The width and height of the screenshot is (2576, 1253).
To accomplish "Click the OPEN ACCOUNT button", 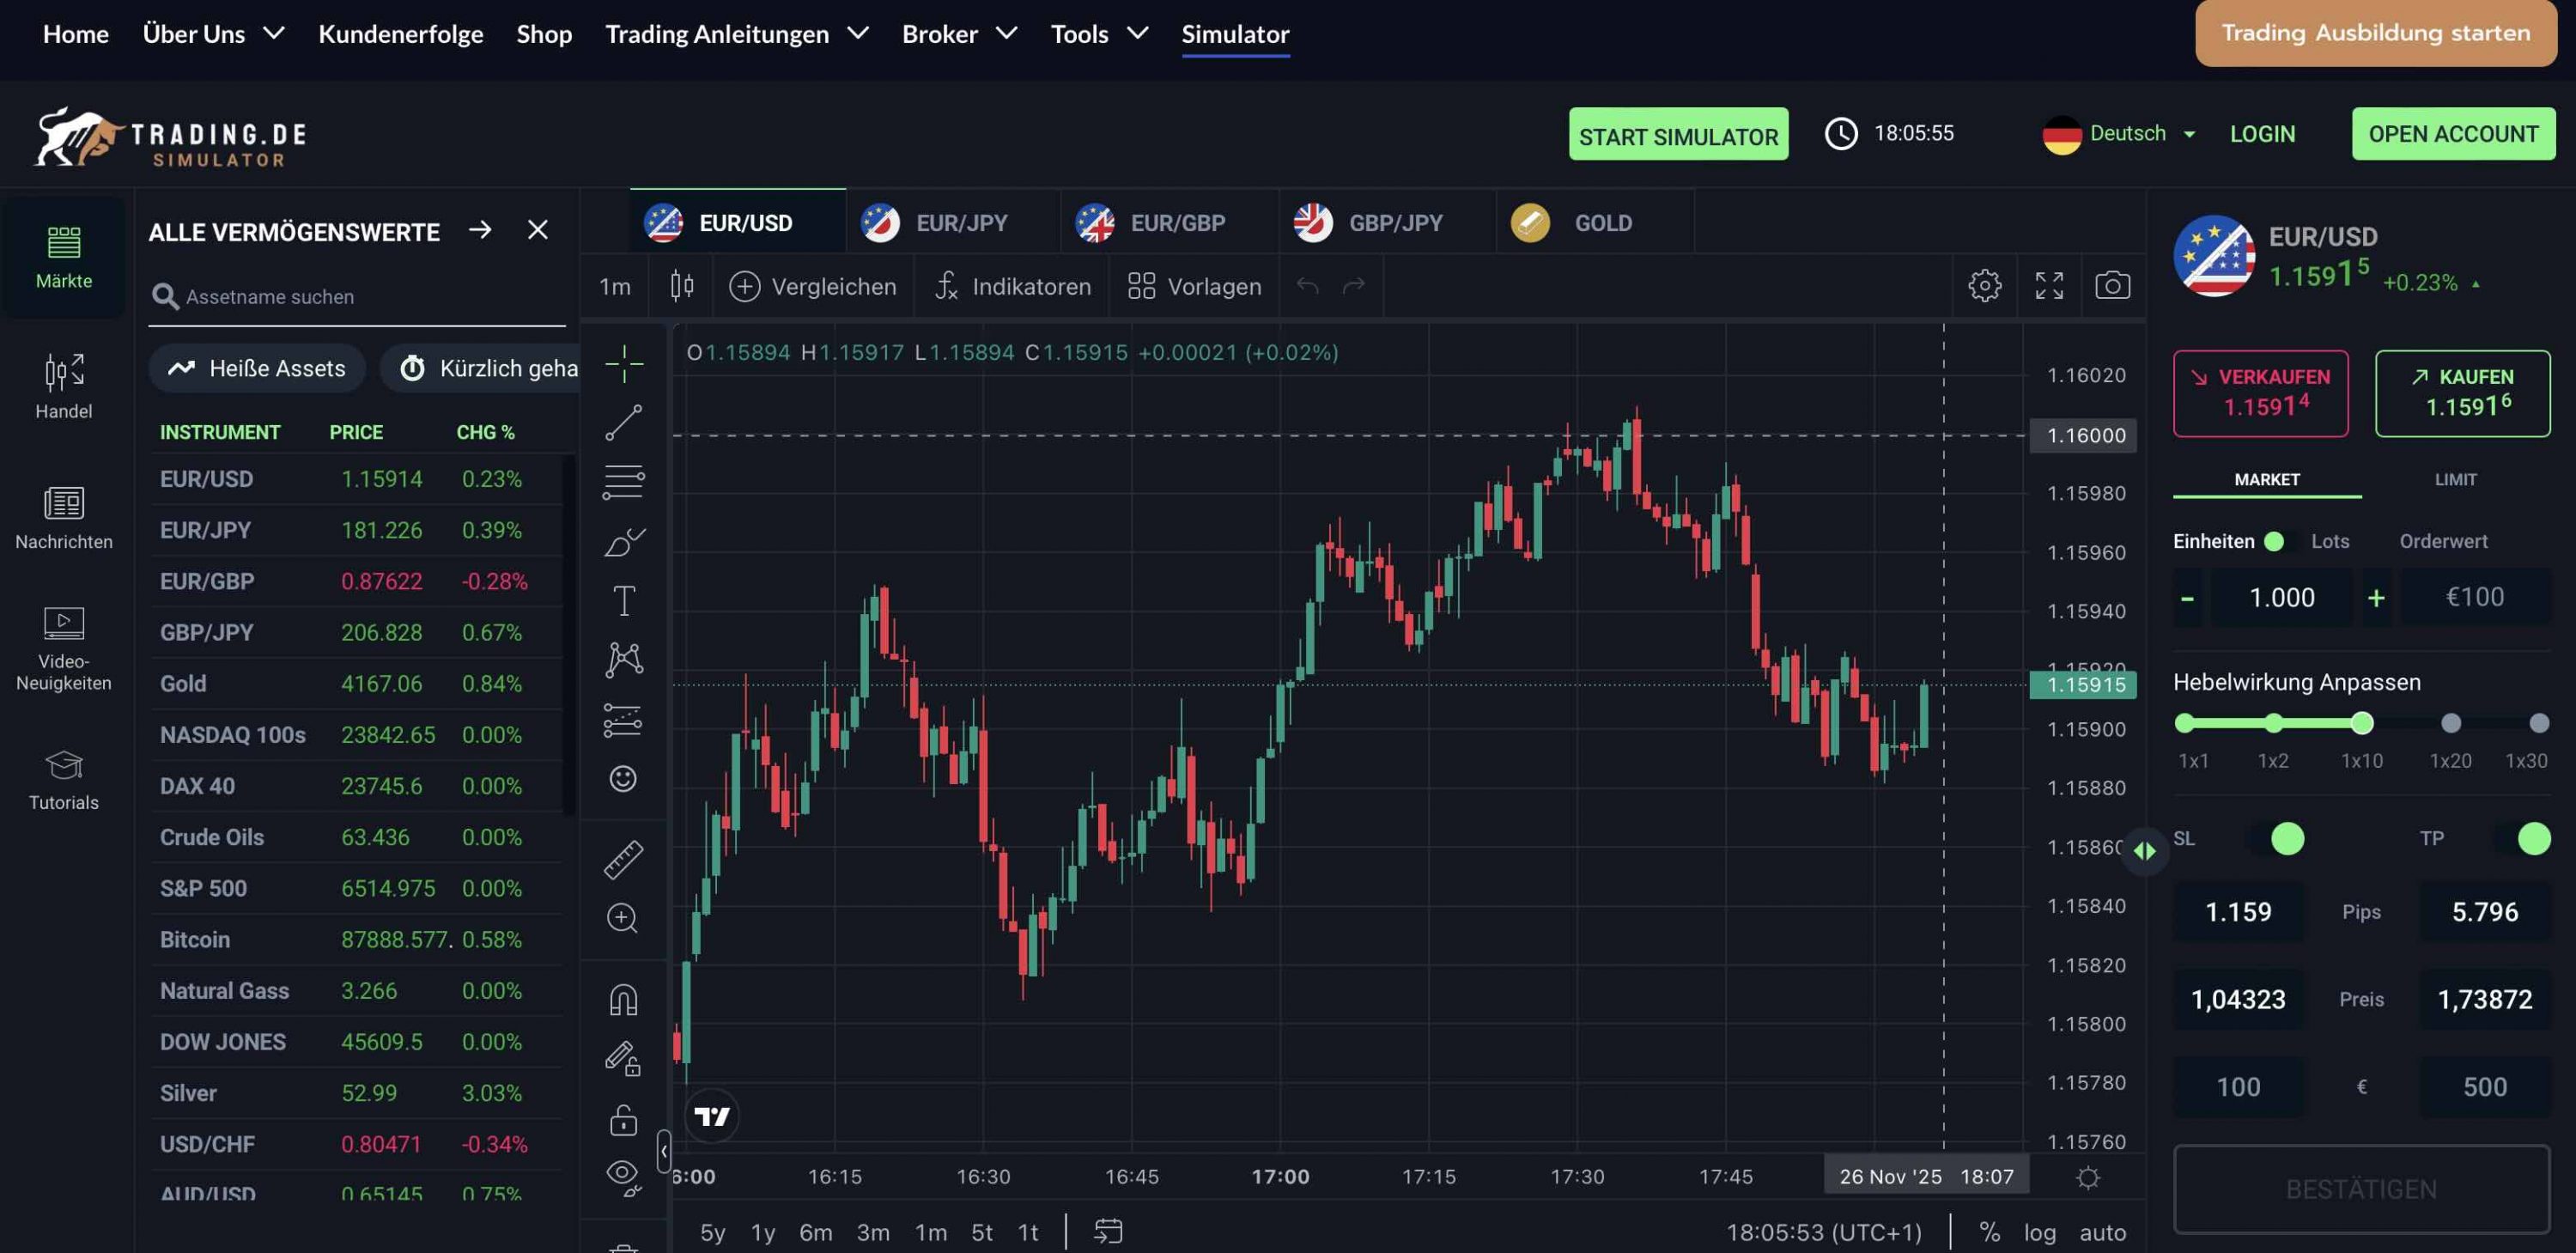I will tap(2453, 134).
